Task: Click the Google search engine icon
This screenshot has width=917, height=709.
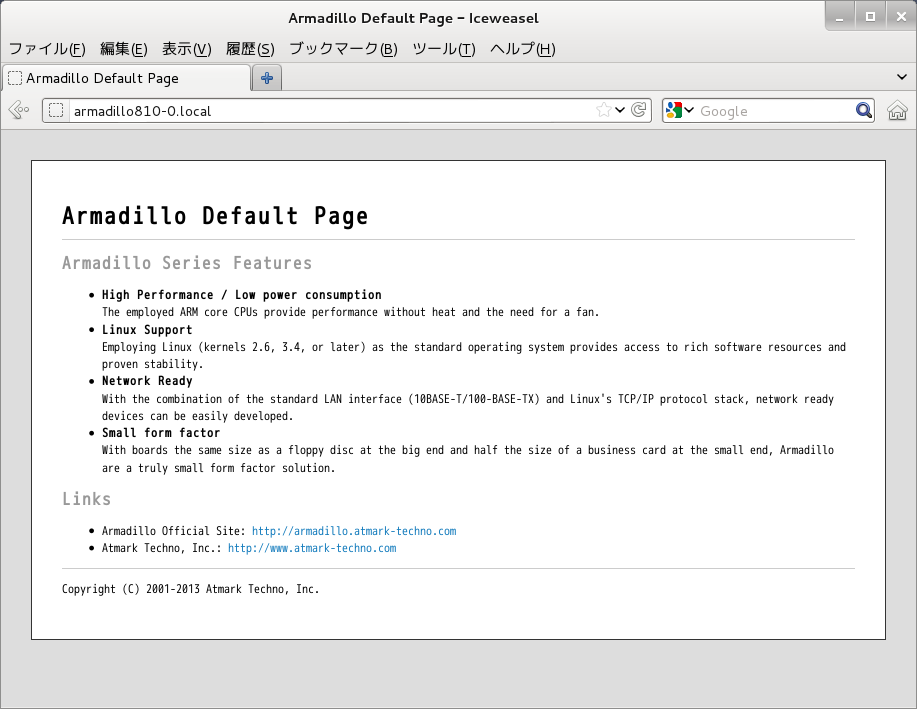Action: pyautogui.click(x=674, y=110)
